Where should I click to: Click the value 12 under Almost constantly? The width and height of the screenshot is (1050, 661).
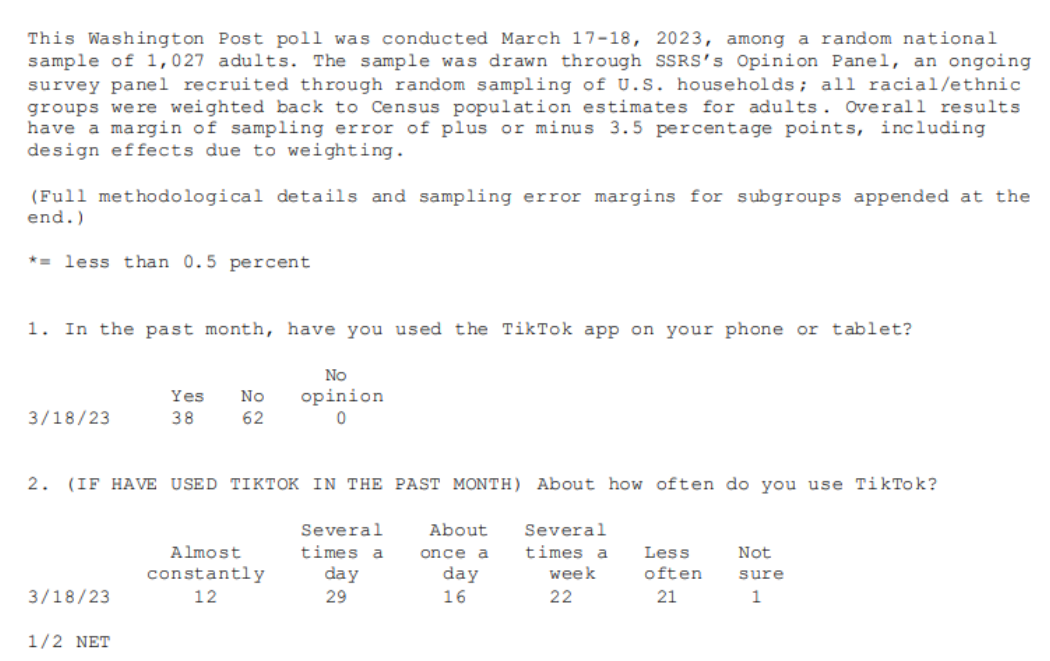click(x=205, y=597)
